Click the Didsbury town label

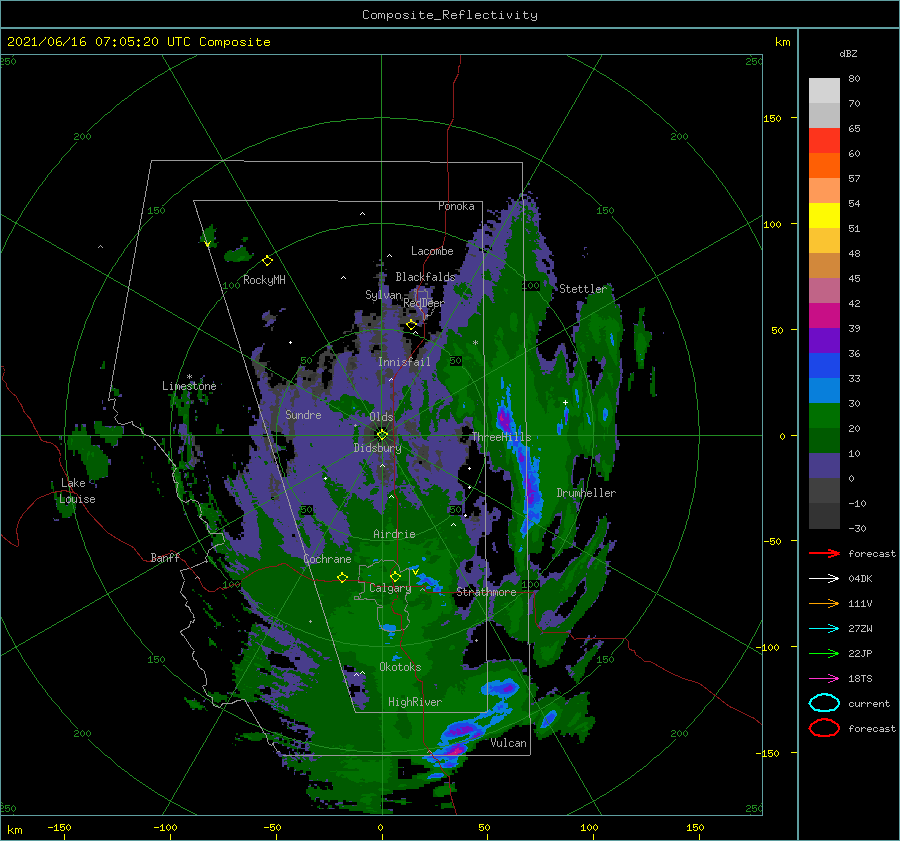click(377, 448)
